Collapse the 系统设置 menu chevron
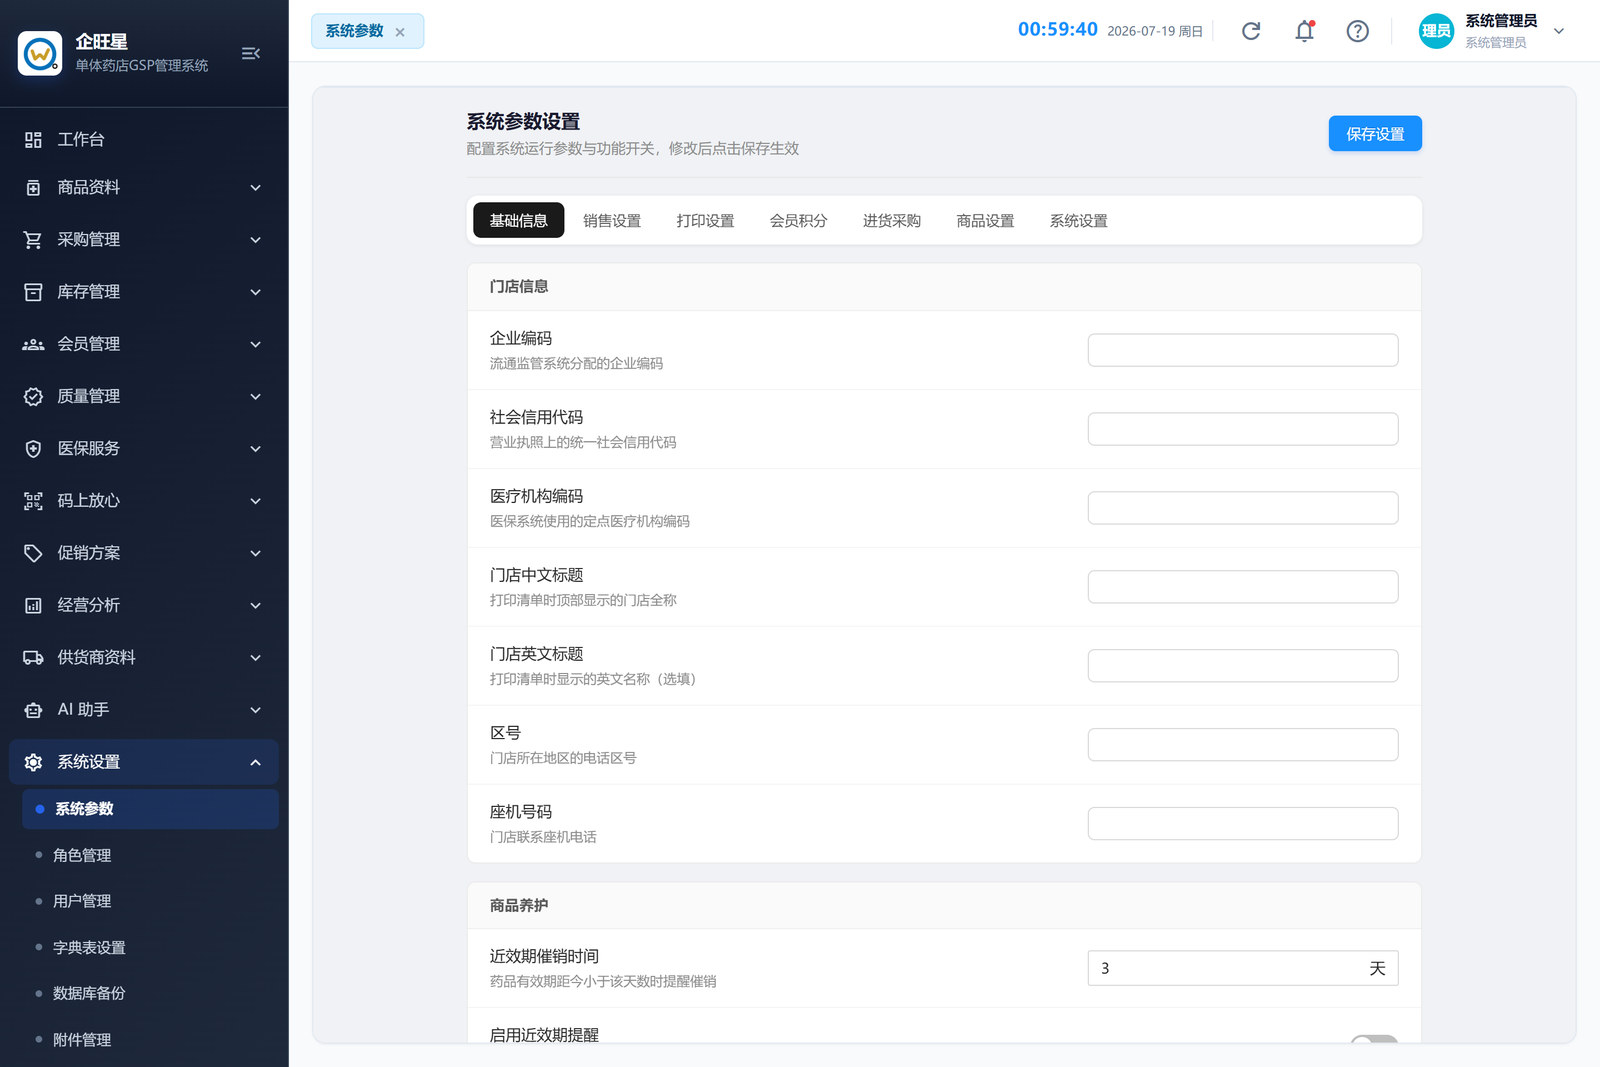This screenshot has height=1067, width=1600. pyautogui.click(x=255, y=762)
